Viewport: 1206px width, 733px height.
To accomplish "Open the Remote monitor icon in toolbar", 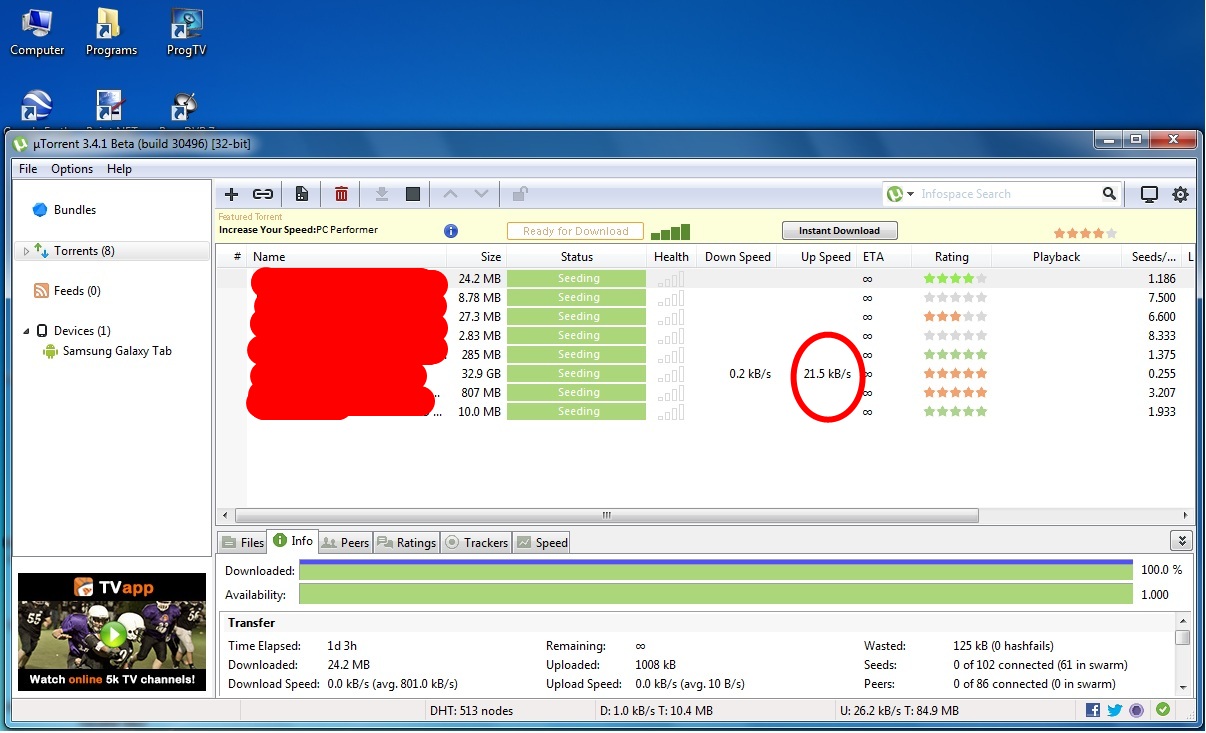I will (x=1149, y=194).
